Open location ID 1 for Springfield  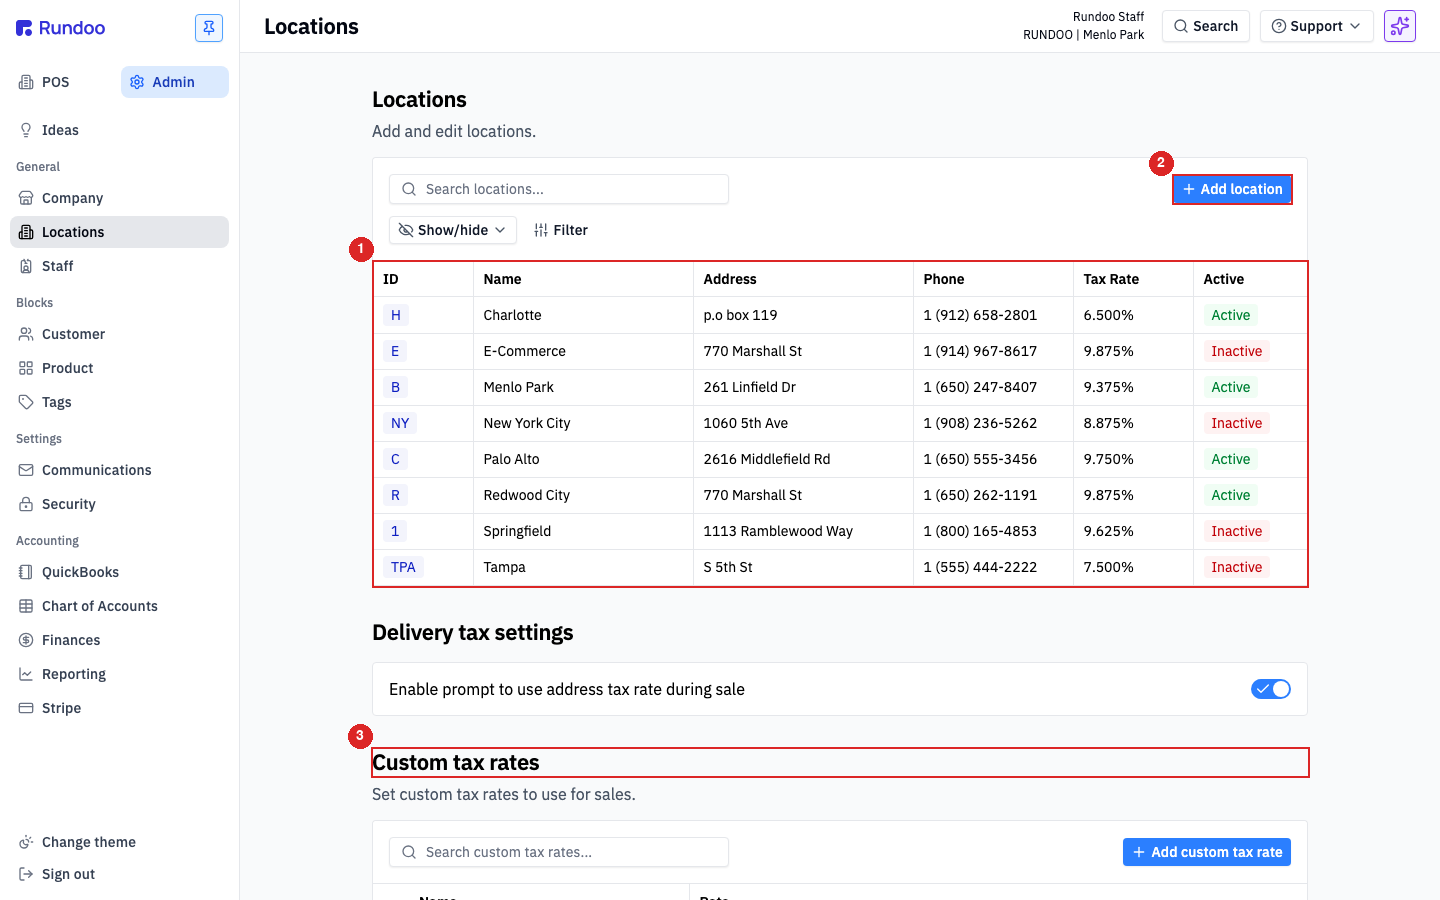pos(395,531)
